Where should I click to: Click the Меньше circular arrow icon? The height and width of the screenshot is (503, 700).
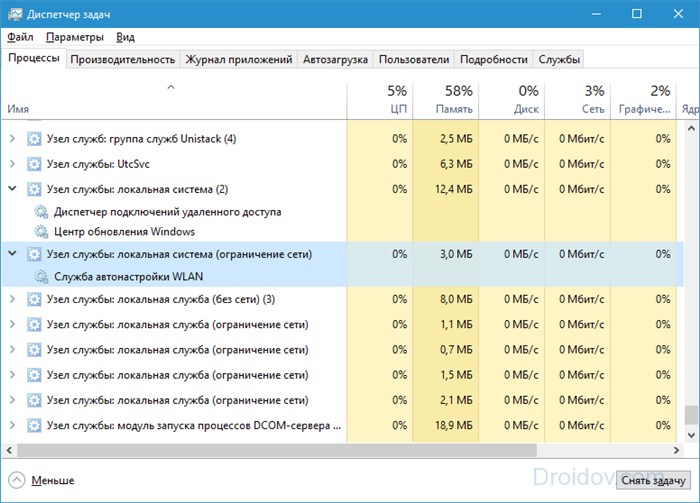(x=17, y=481)
